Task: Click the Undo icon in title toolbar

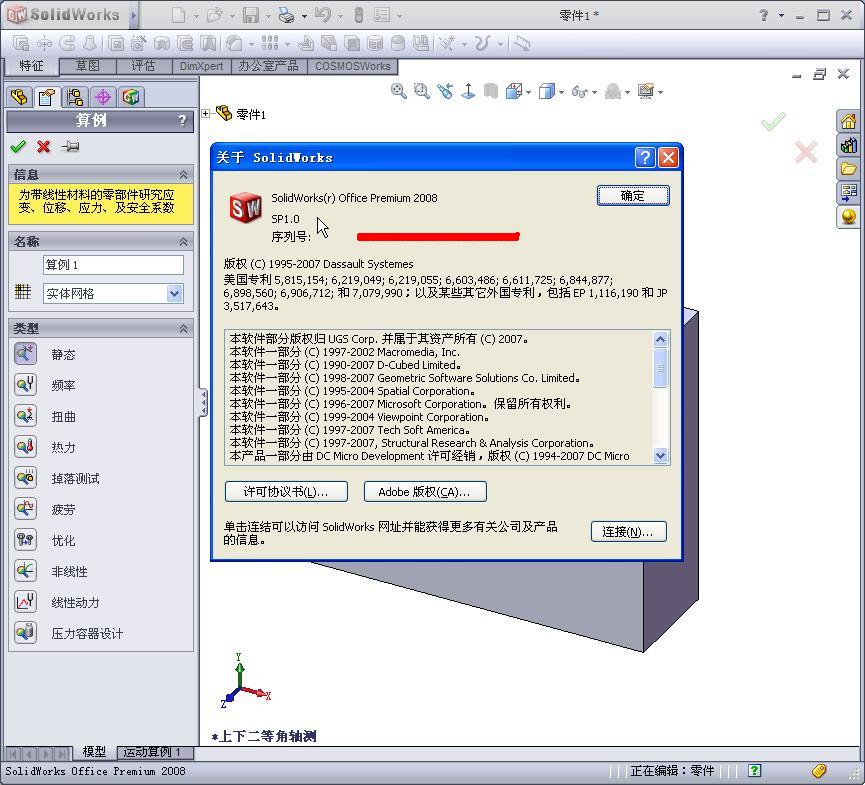Action: point(322,15)
